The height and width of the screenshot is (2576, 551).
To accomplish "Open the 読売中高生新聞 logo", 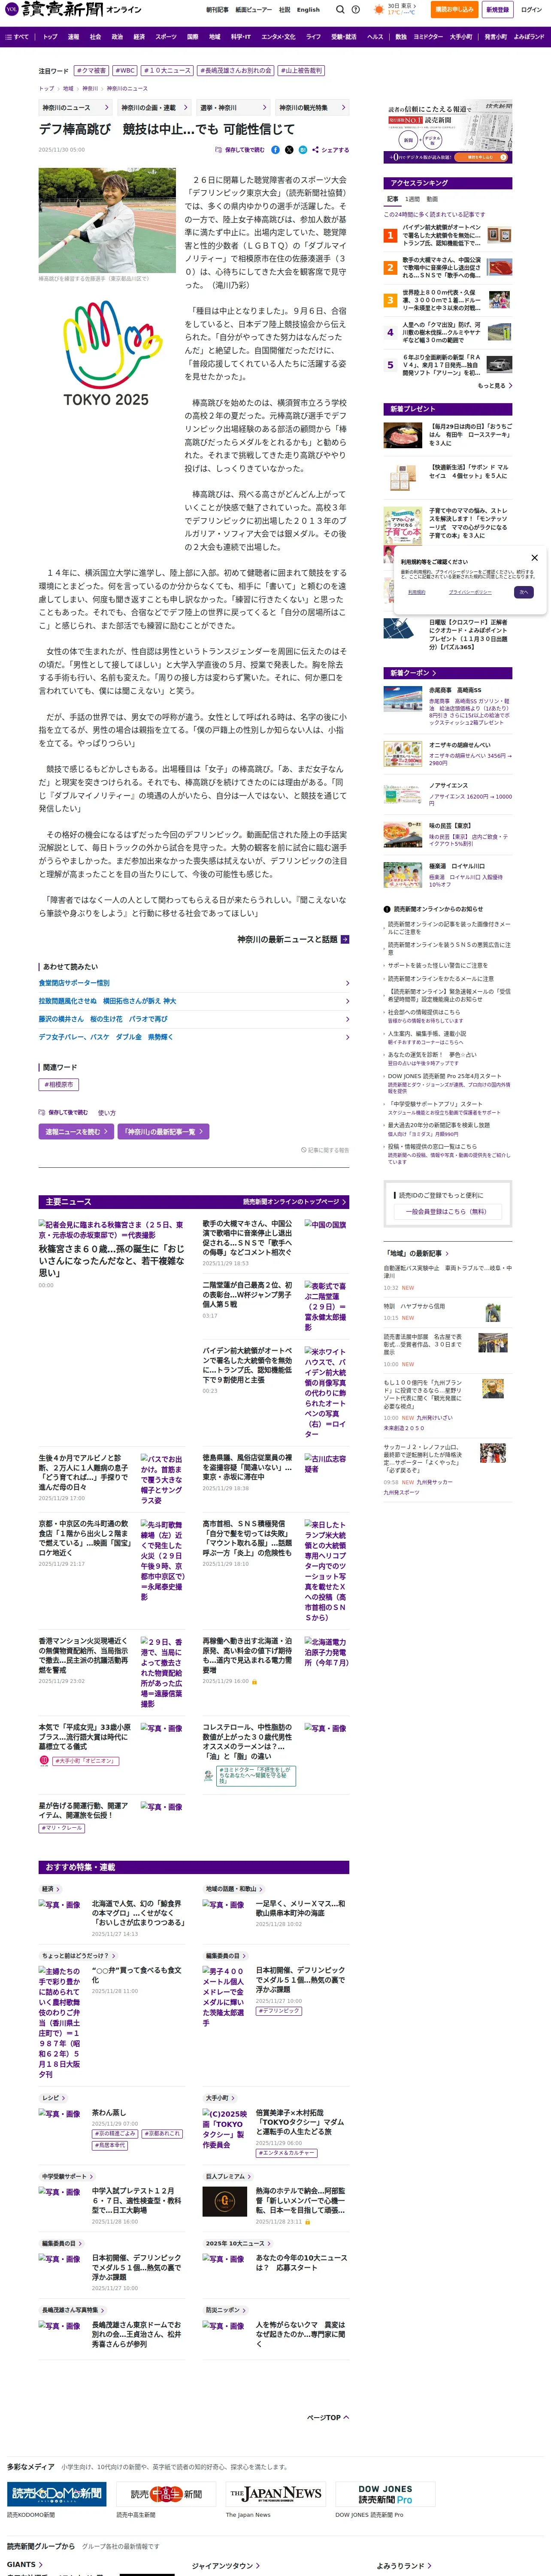I will [x=165, y=2494].
